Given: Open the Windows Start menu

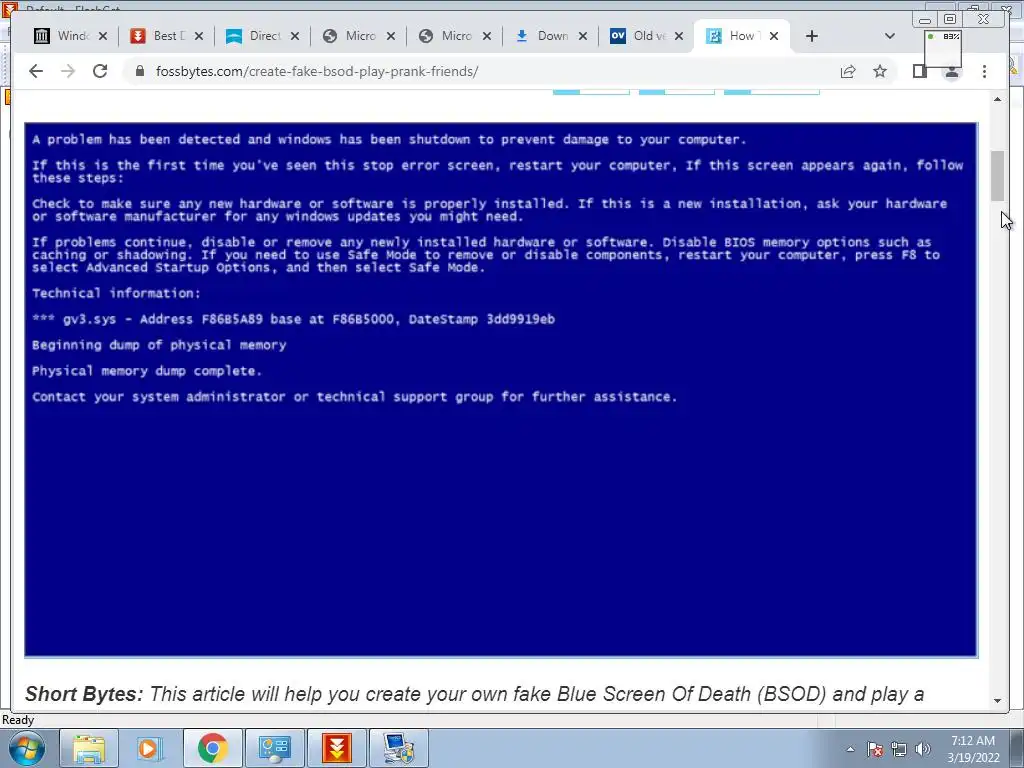Looking at the screenshot, I should tap(26, 748).
